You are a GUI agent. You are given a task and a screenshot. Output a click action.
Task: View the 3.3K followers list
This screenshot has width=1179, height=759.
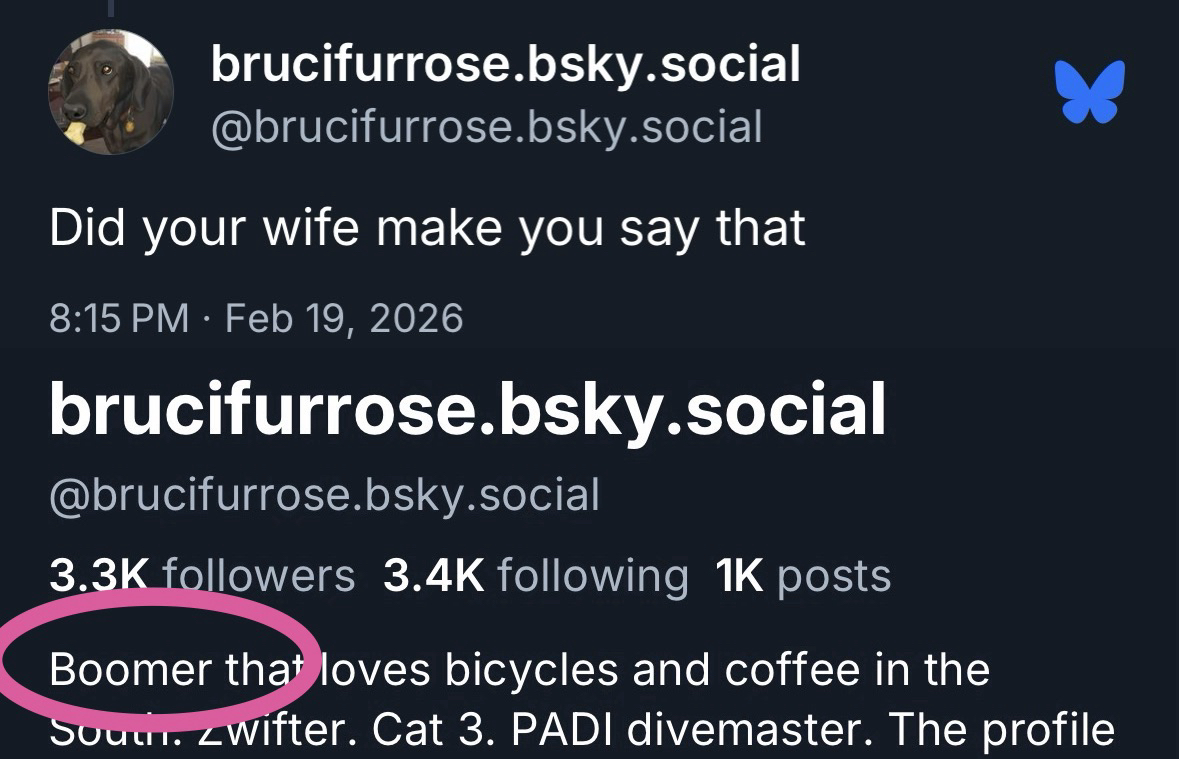tap(202, 576)
